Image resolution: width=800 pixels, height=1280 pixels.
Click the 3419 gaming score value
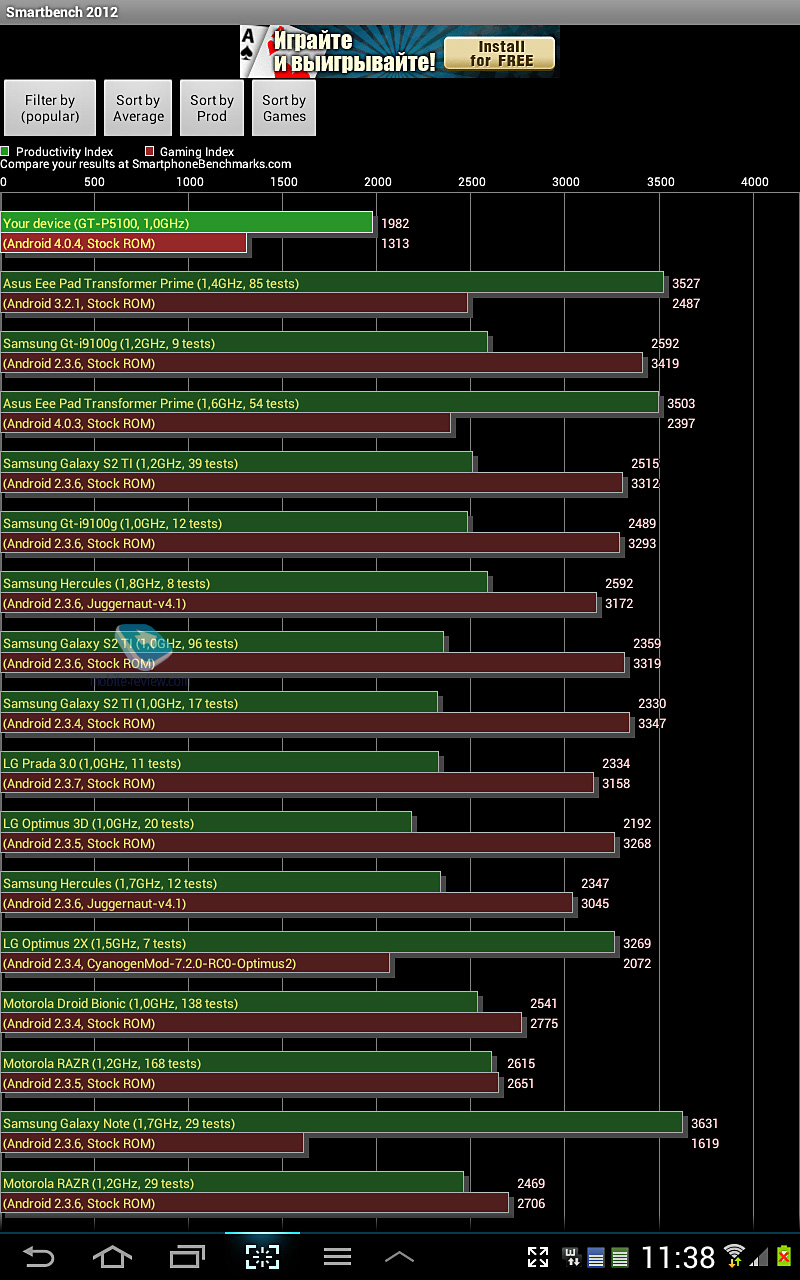click(665, 364)
